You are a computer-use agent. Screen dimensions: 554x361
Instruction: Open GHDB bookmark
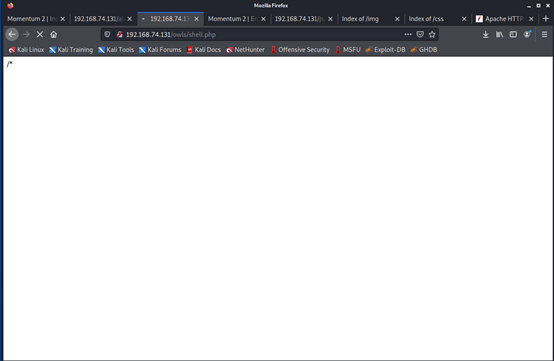click(x=424, y=50)
